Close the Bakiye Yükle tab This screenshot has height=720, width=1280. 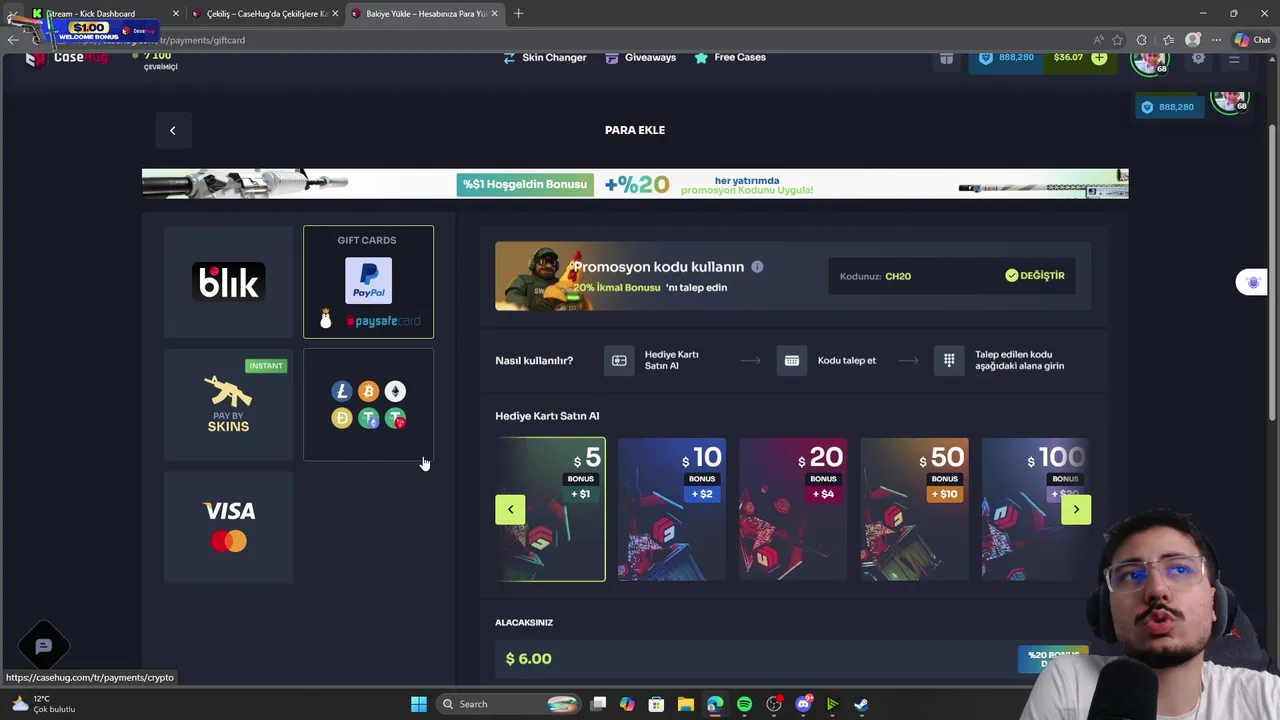pos(495,14)
